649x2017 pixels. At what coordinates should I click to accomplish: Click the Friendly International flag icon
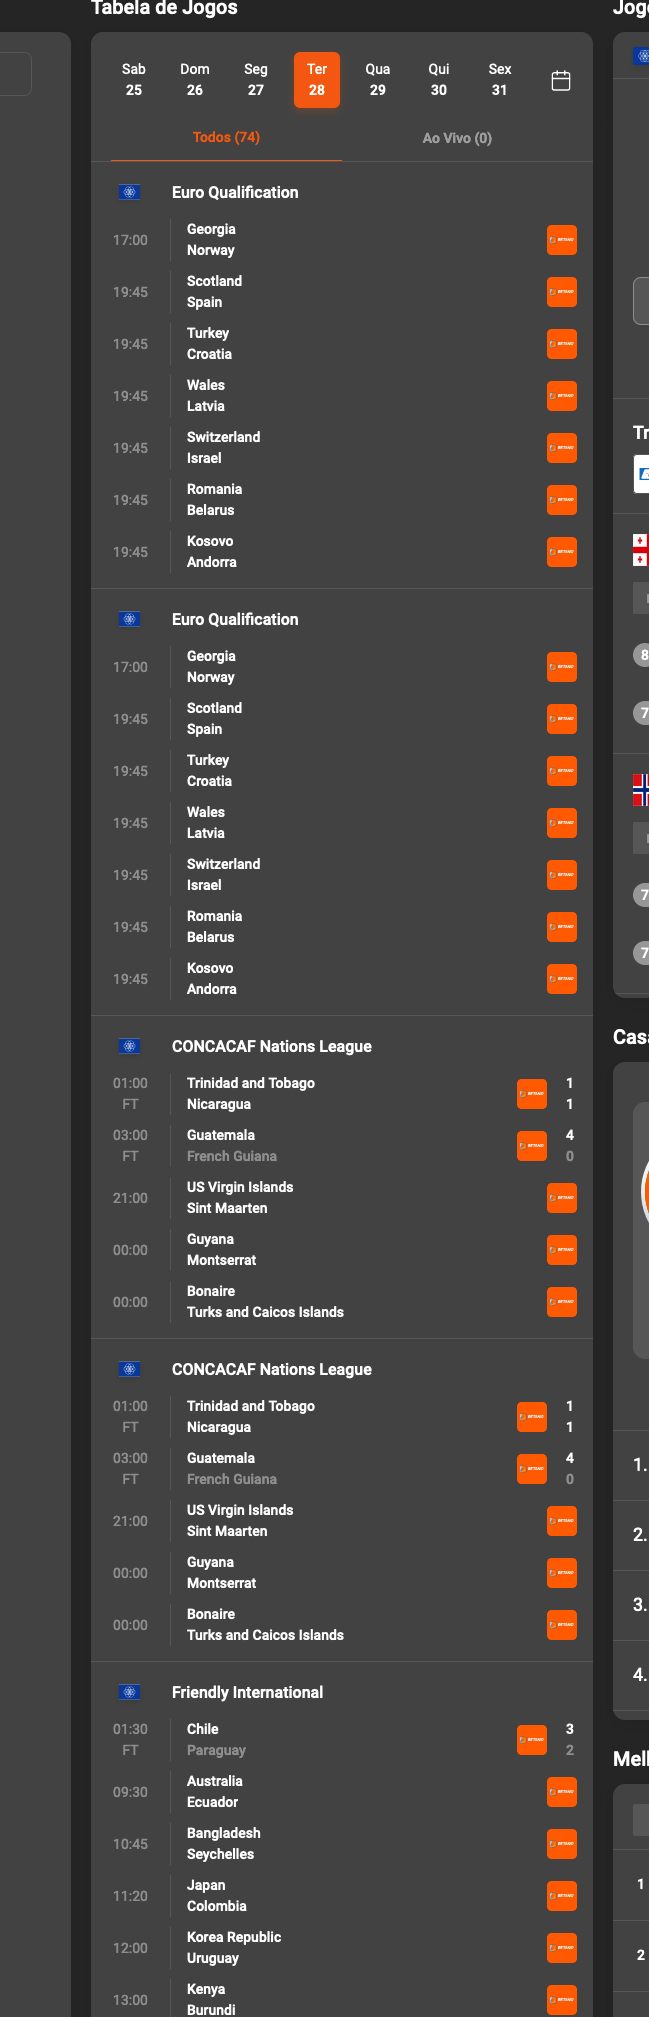(x=129, y=1691)
